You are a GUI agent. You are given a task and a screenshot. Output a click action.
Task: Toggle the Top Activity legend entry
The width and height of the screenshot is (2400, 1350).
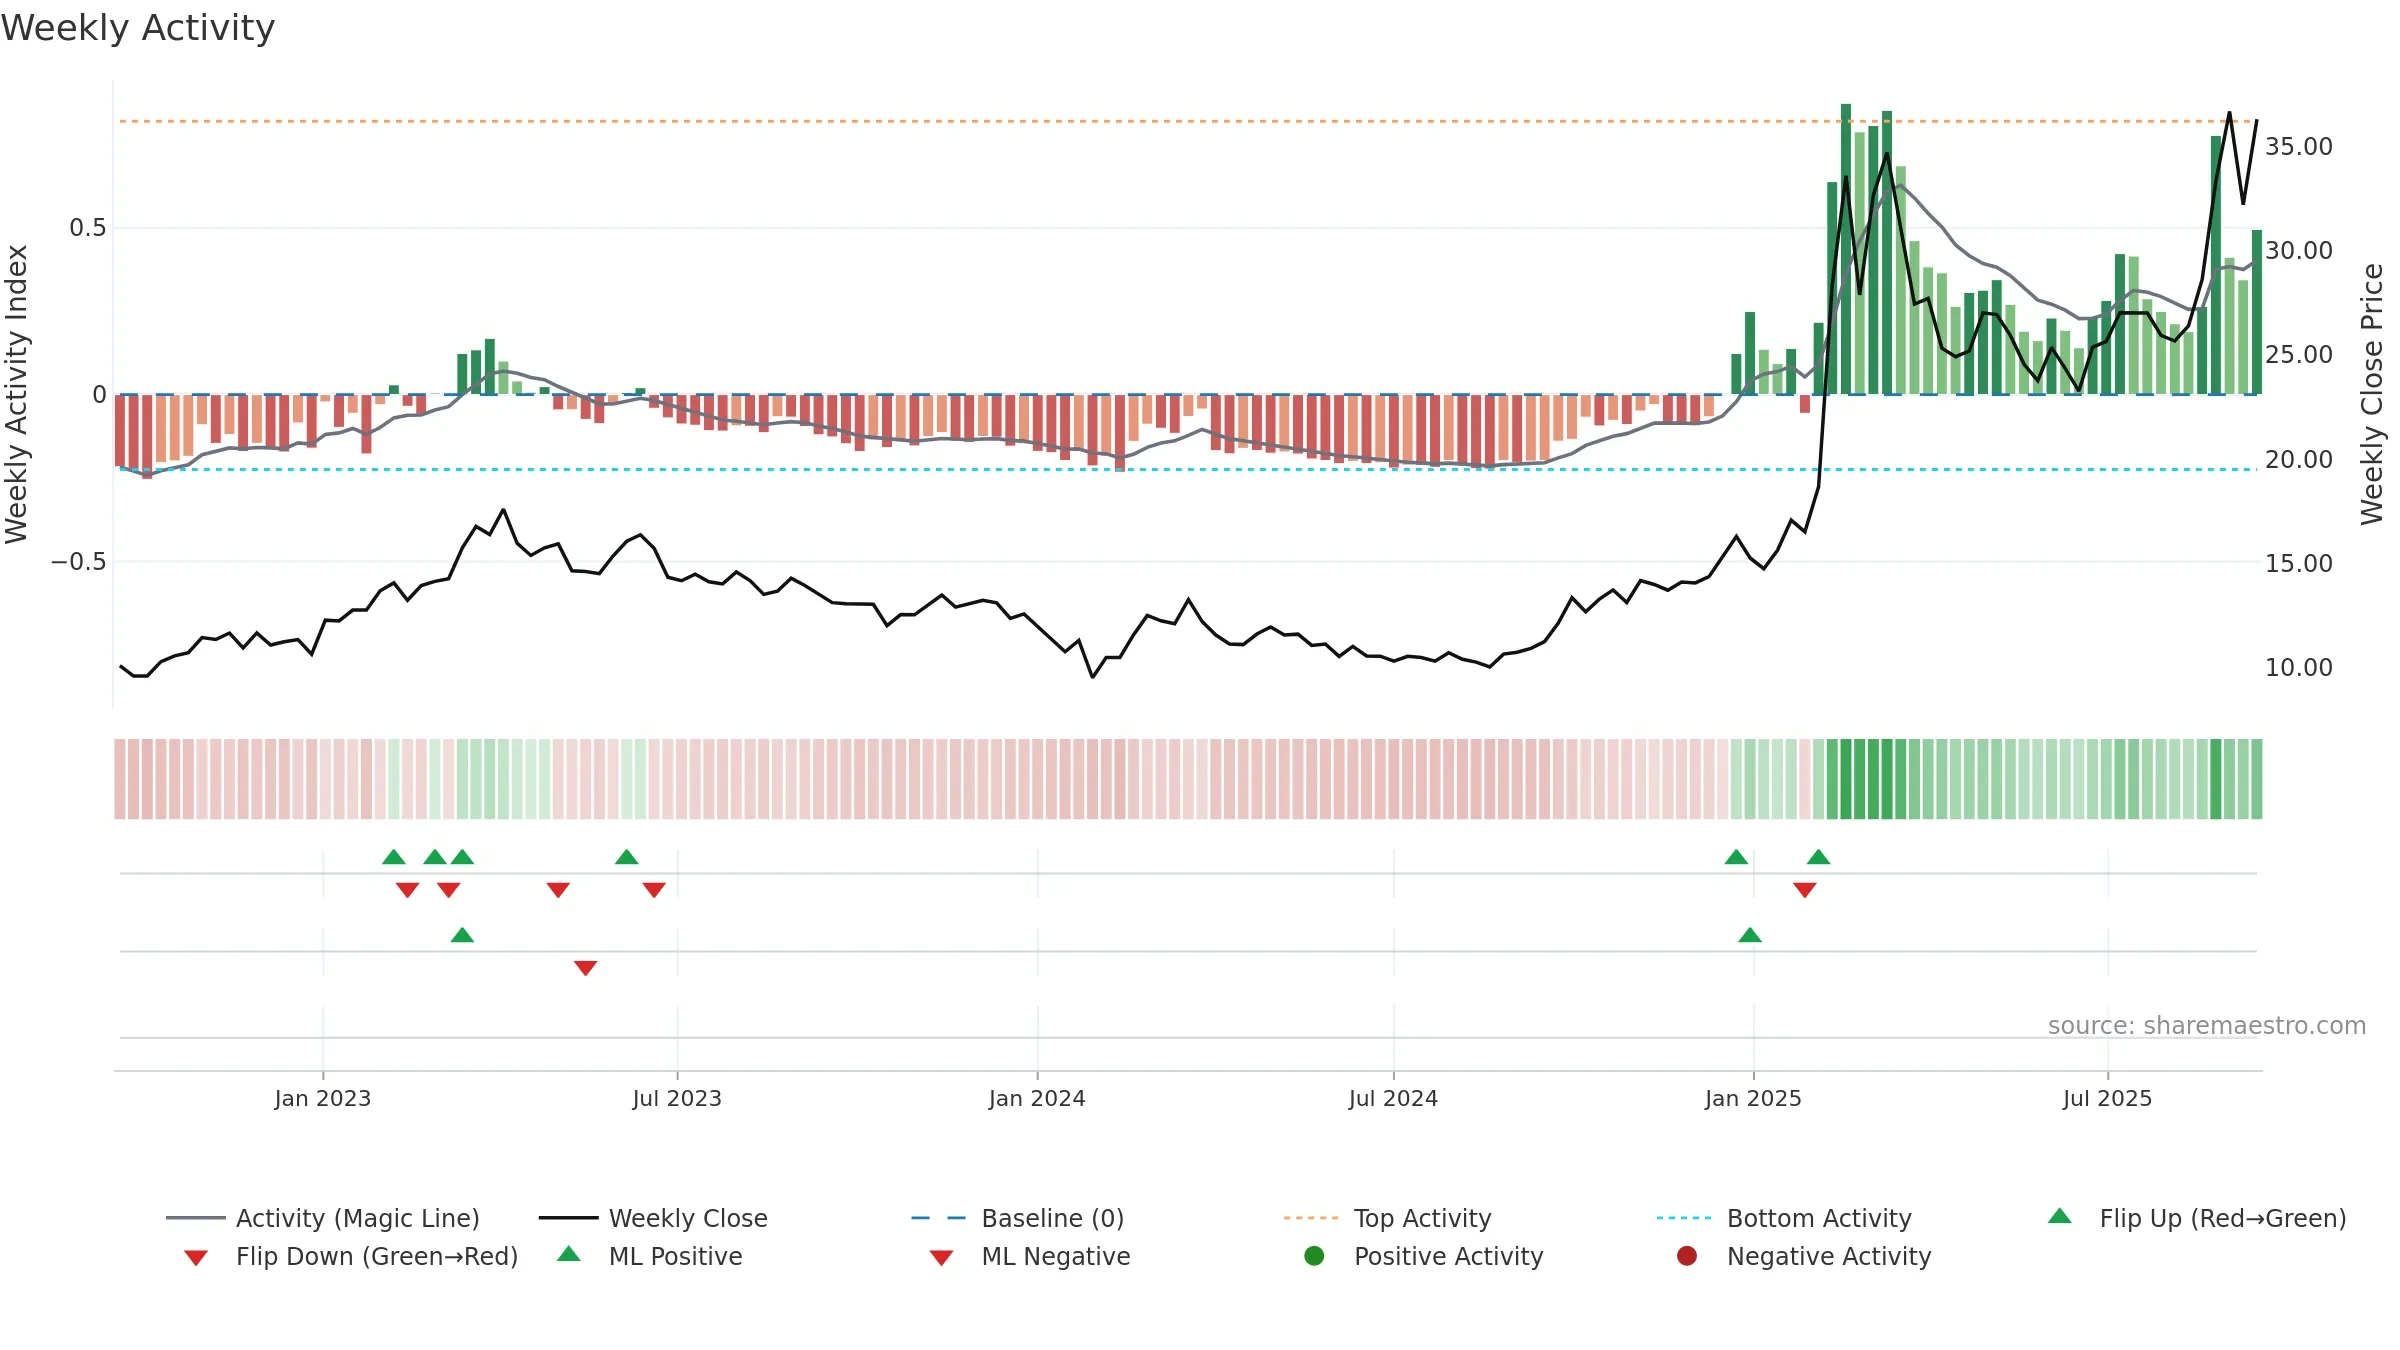coord(1387,1218)
